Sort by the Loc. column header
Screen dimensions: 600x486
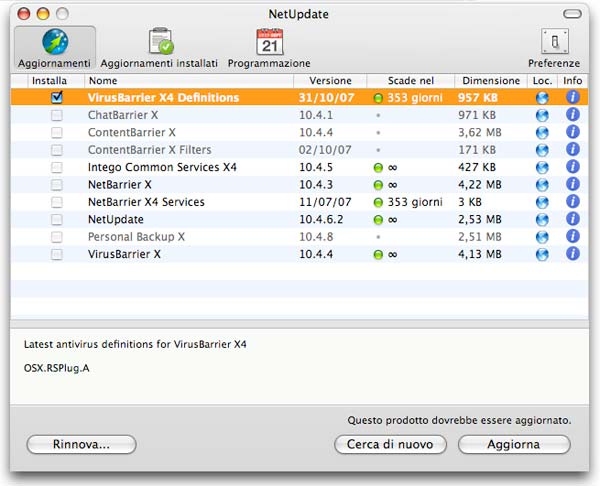(542, 81)
